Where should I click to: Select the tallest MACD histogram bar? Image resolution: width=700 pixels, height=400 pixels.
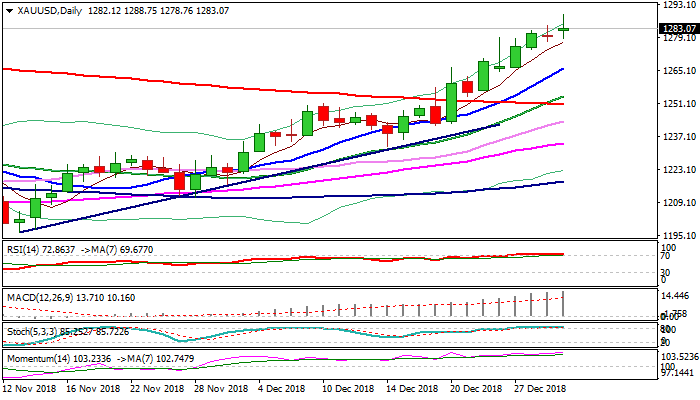pyautogui.click(x=564, y=304)
